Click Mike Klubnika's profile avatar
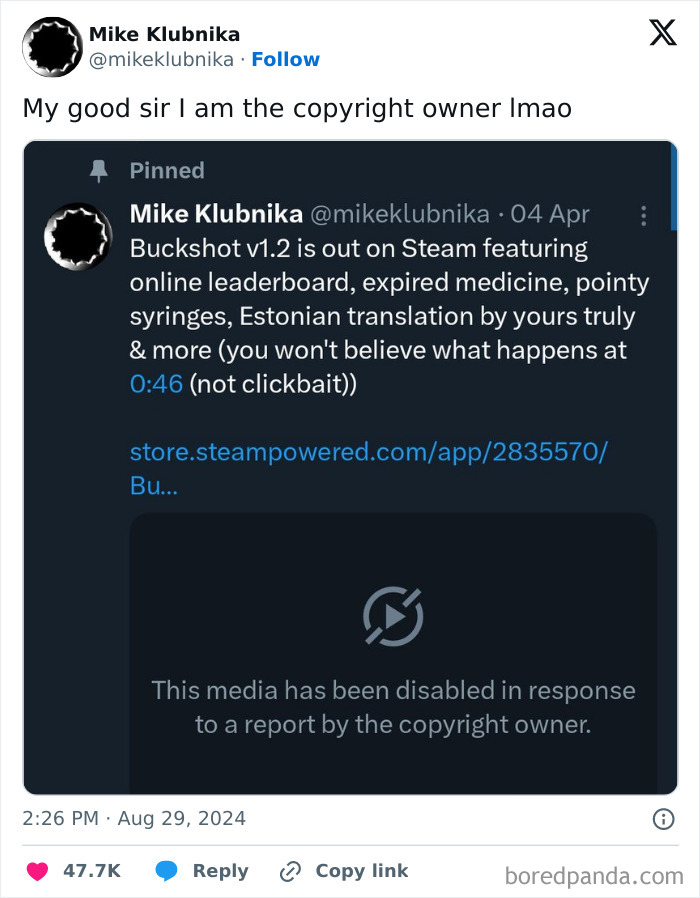This screenshot has width=700, height=898. click(x=52, y=46)
